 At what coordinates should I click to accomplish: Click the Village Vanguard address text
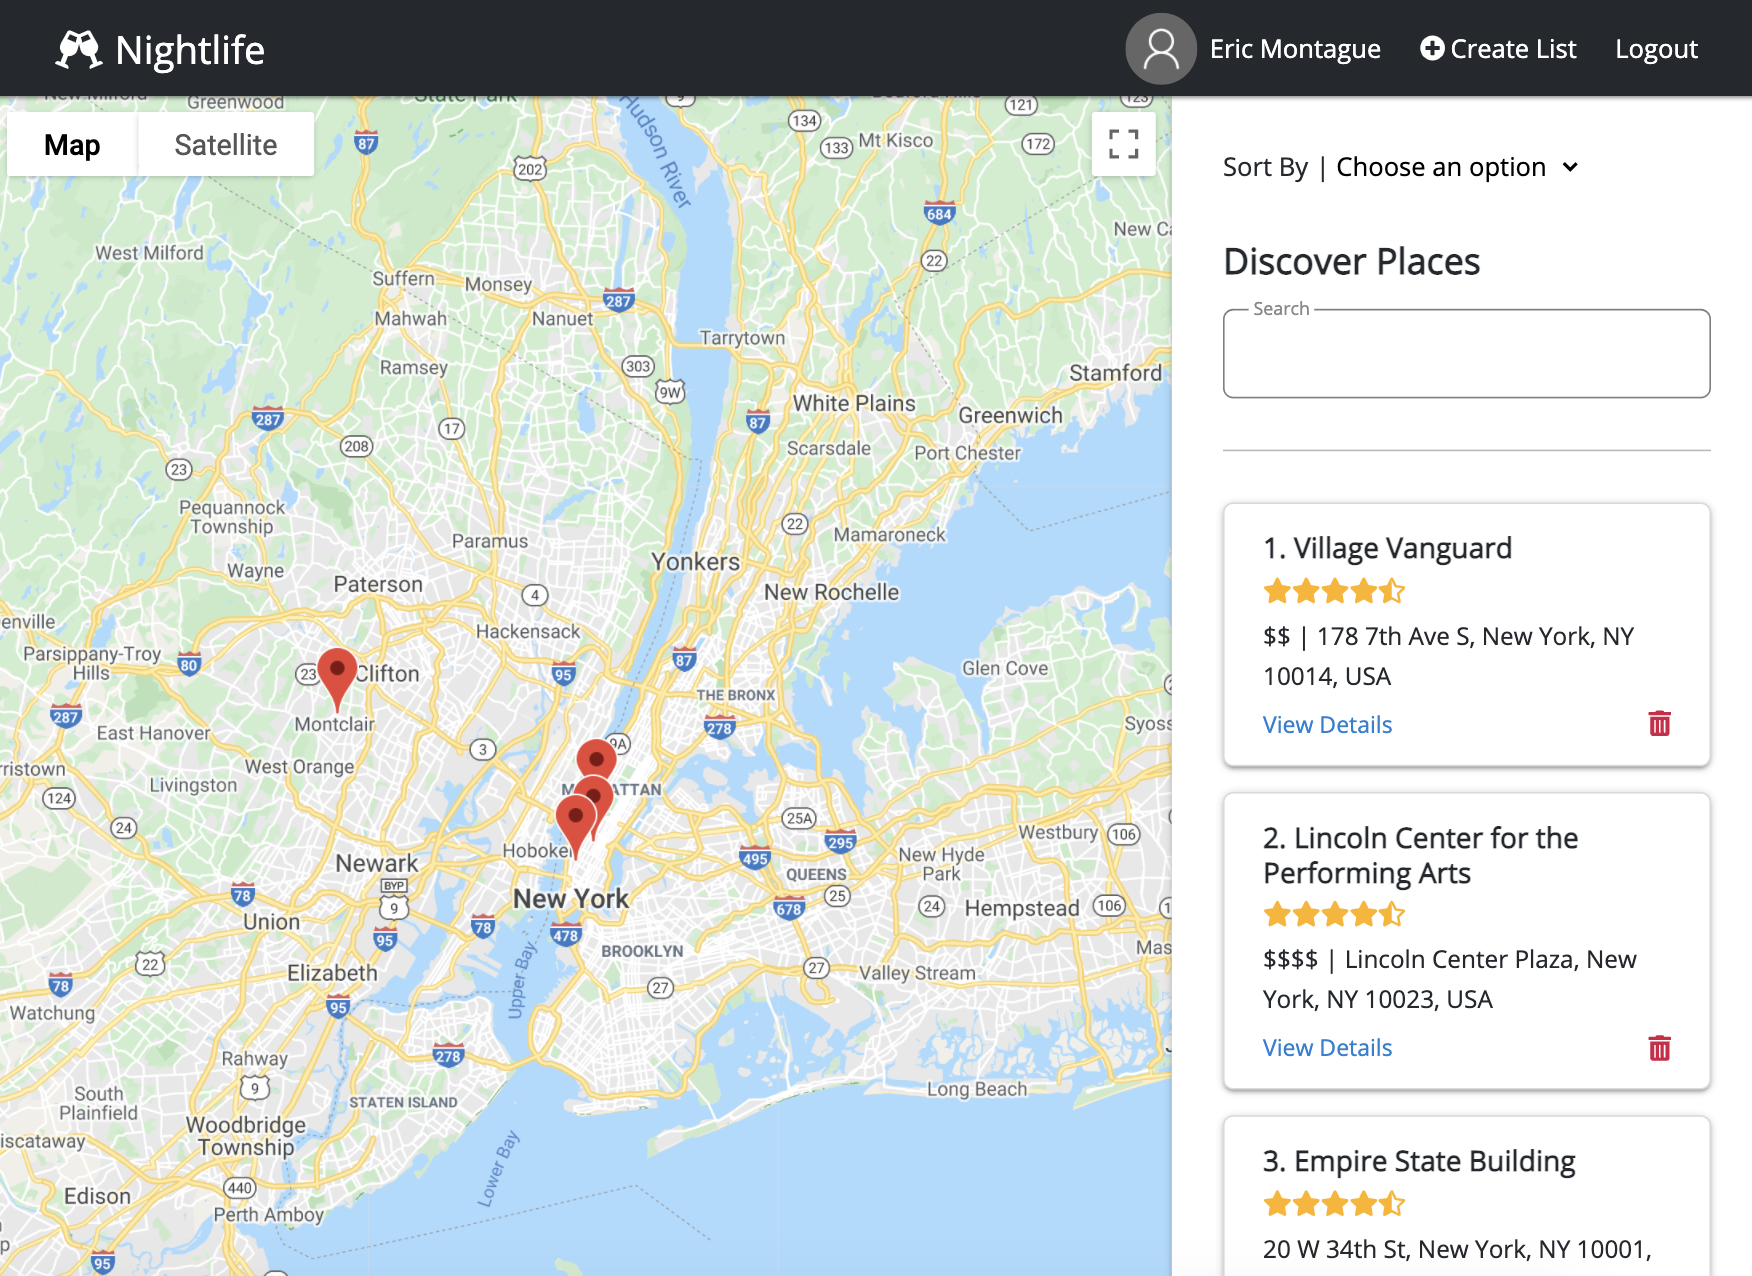point(1449,656)
